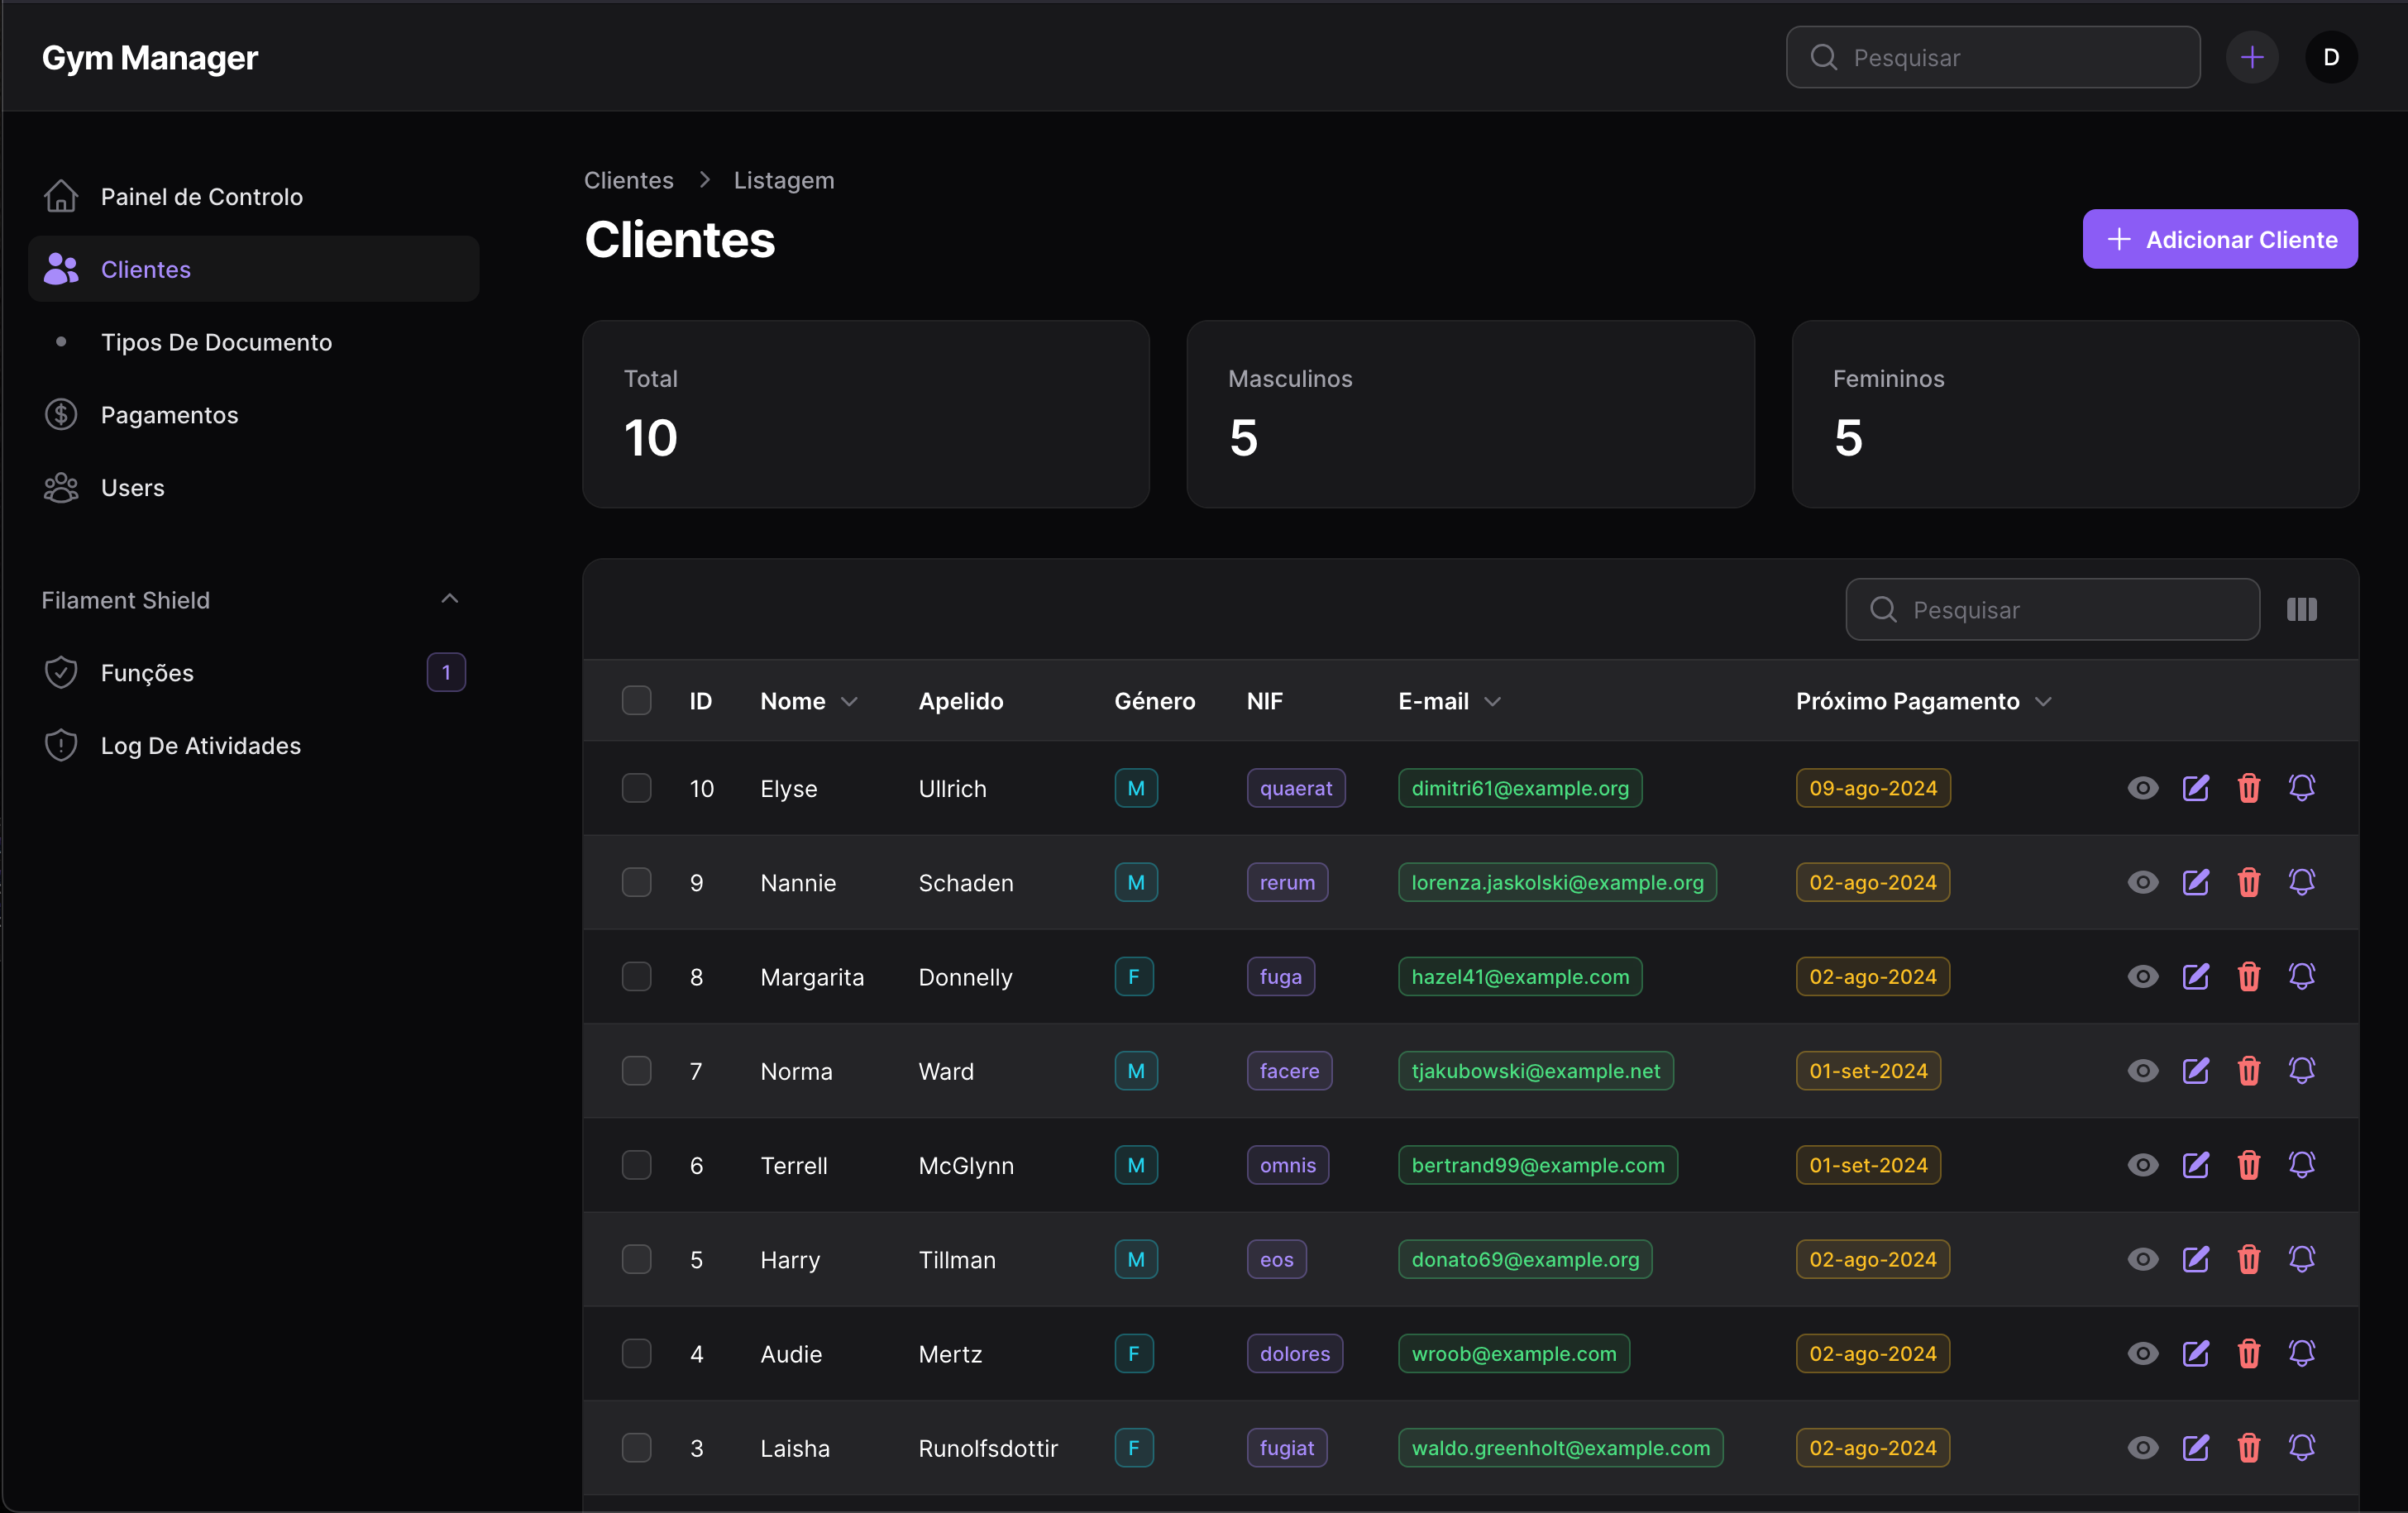Screen dimensions: 2408x1513
Task: Check the row for Laisha Runolfsdottir
Action: [x=636, y=1448]
